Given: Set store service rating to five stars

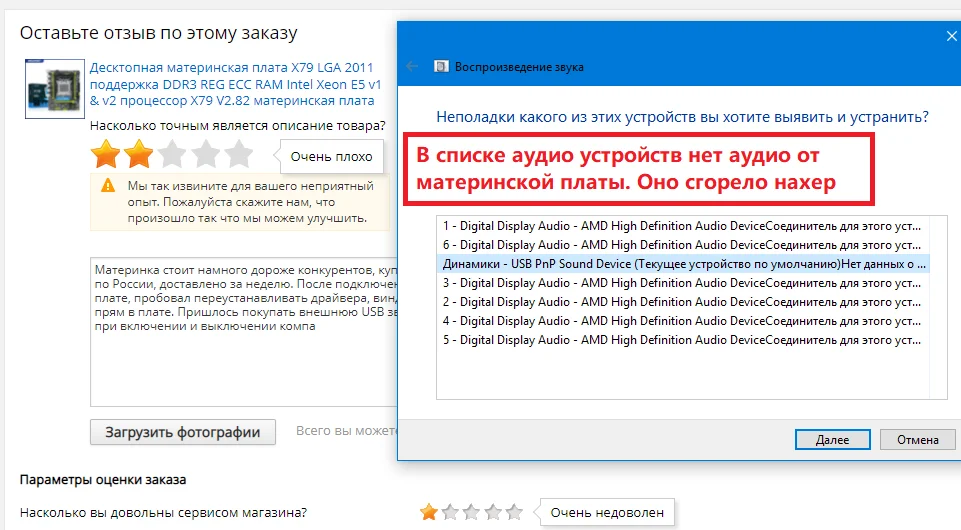Looking at the screenshot, I should pyautogui.click(x=514, y=512).
